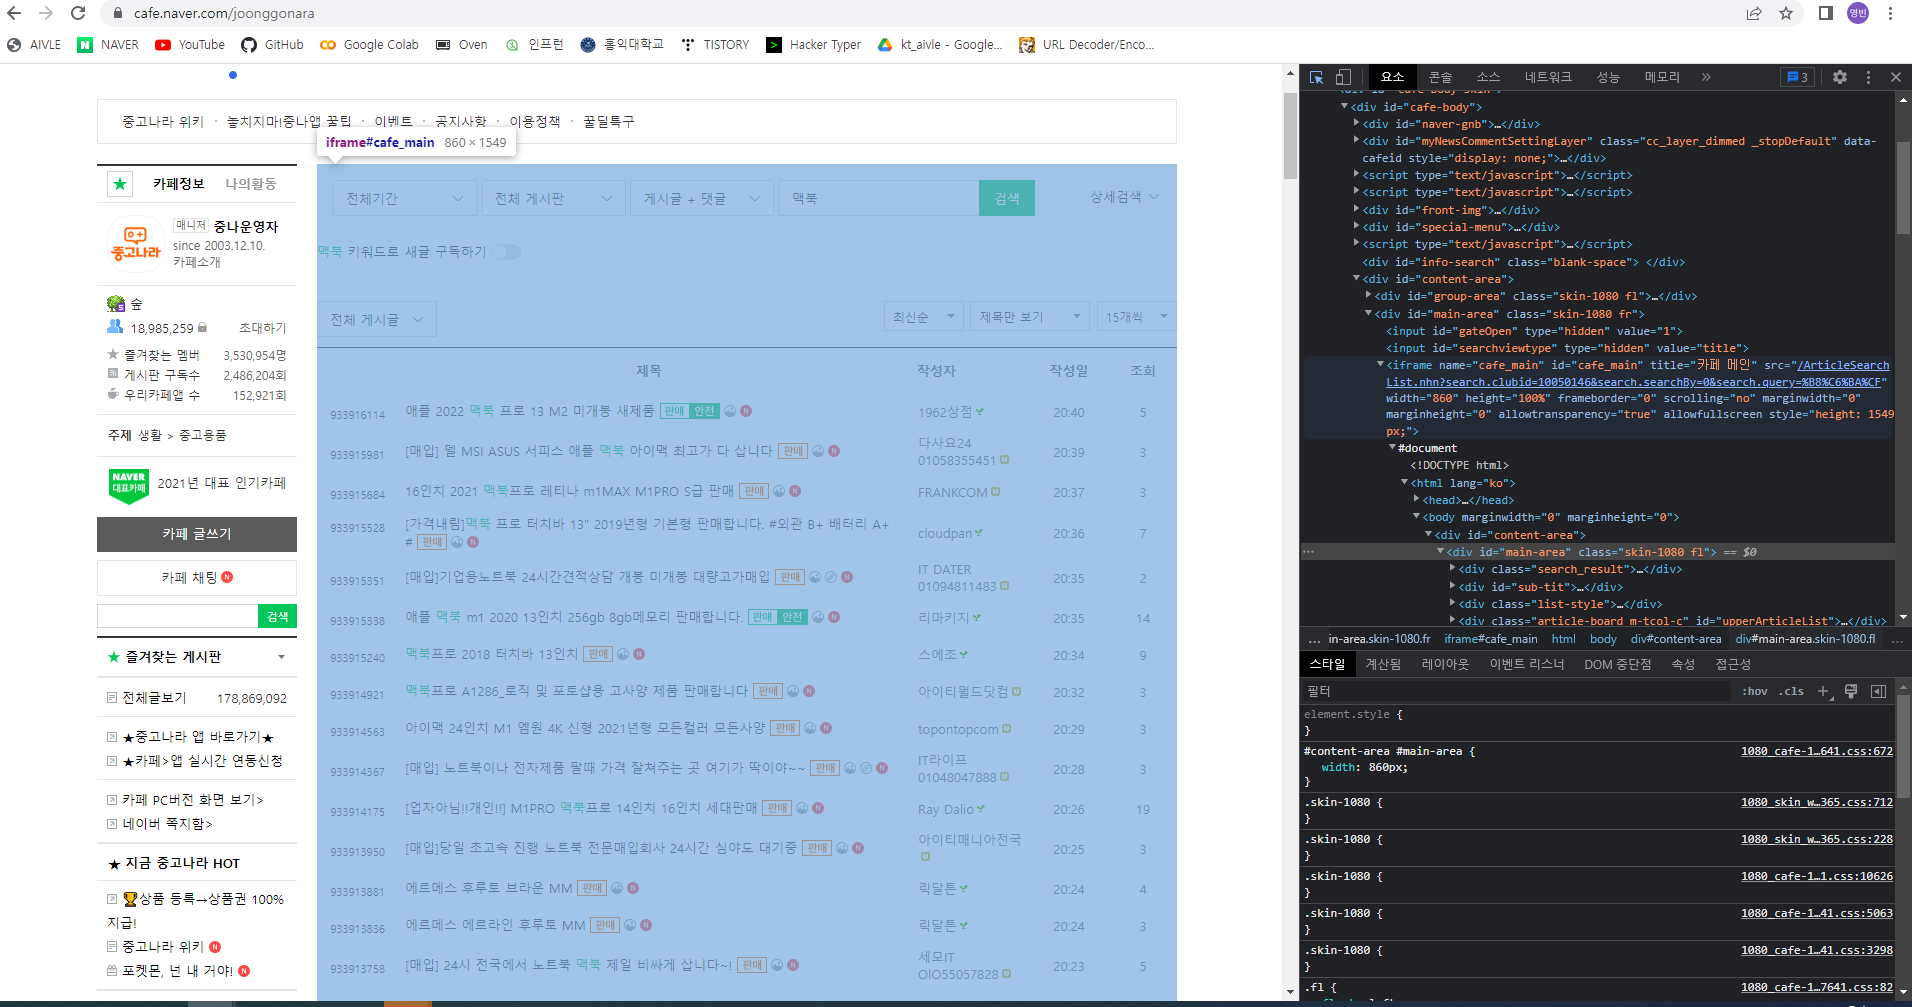Open the 전체기간 period dropdown

[x=405, y=199]
